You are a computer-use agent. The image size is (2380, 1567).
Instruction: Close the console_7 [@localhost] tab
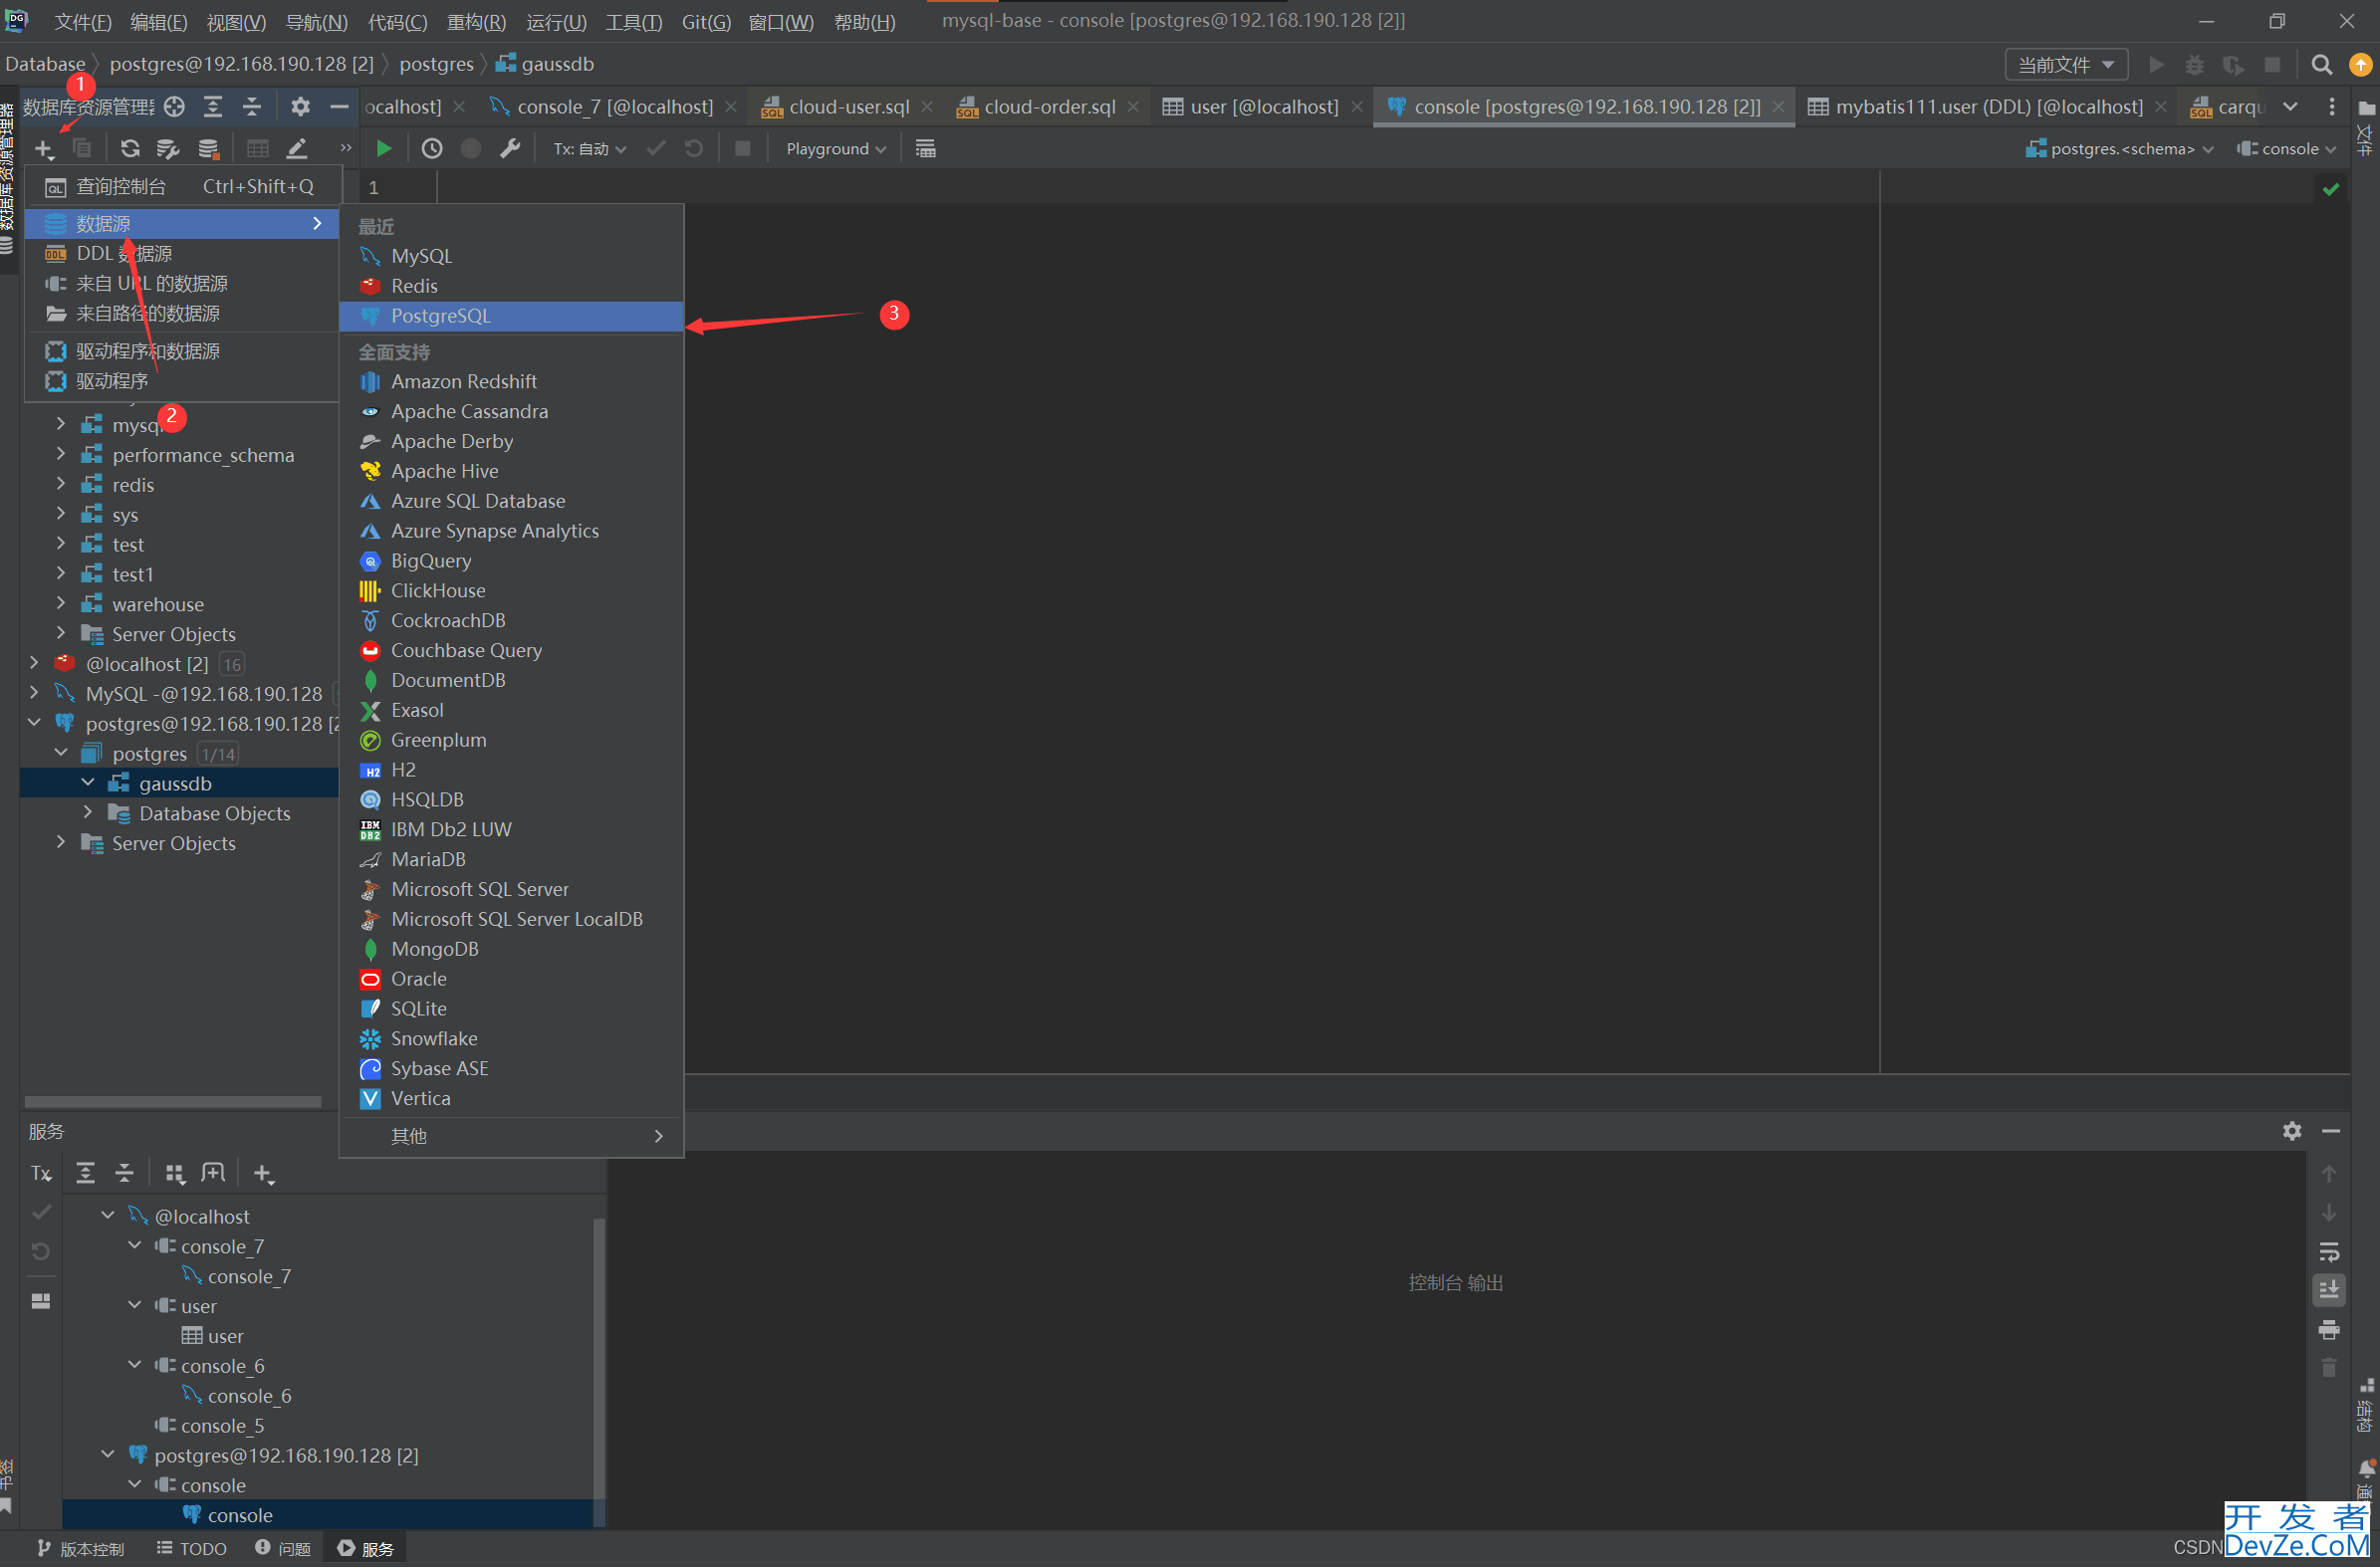tap(731, 106)
